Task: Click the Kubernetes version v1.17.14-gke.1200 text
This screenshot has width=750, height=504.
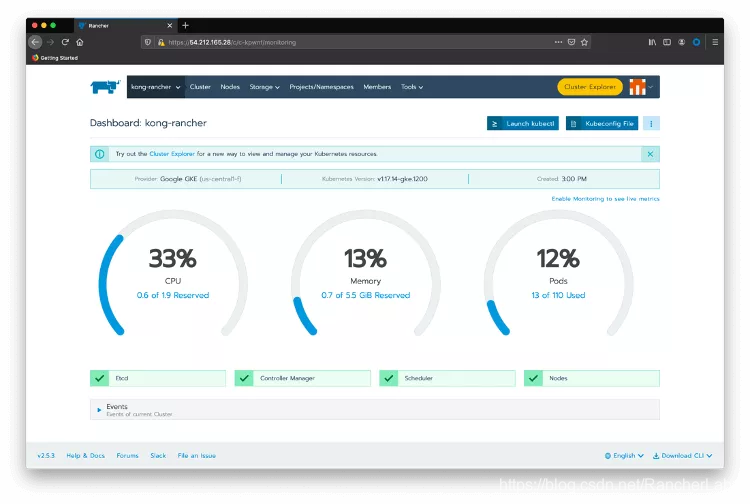Action: (402, 179)
